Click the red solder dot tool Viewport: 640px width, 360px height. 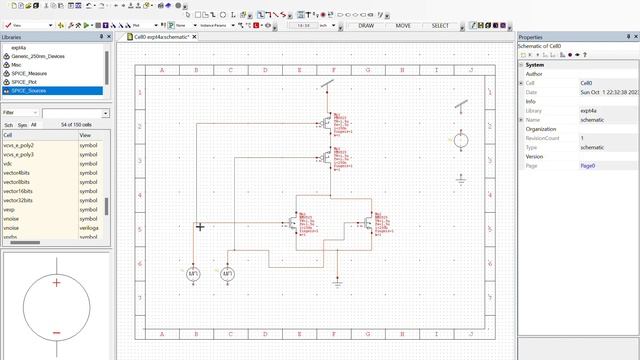[323, 15]
